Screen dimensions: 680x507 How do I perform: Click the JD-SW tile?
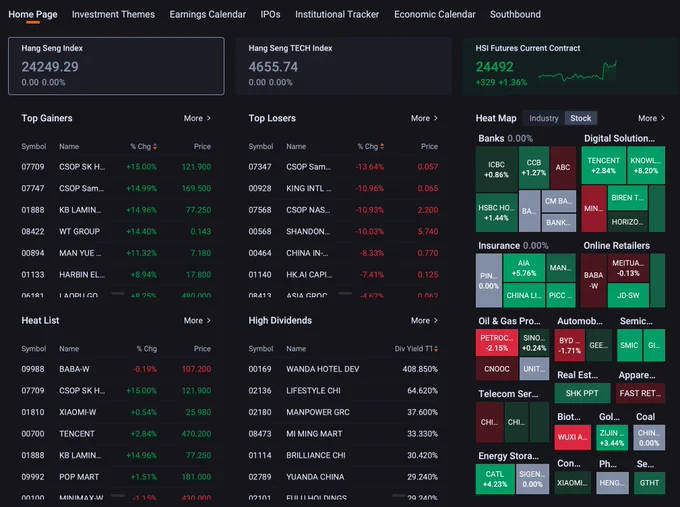pyautogui.click(x=628, y=295)
